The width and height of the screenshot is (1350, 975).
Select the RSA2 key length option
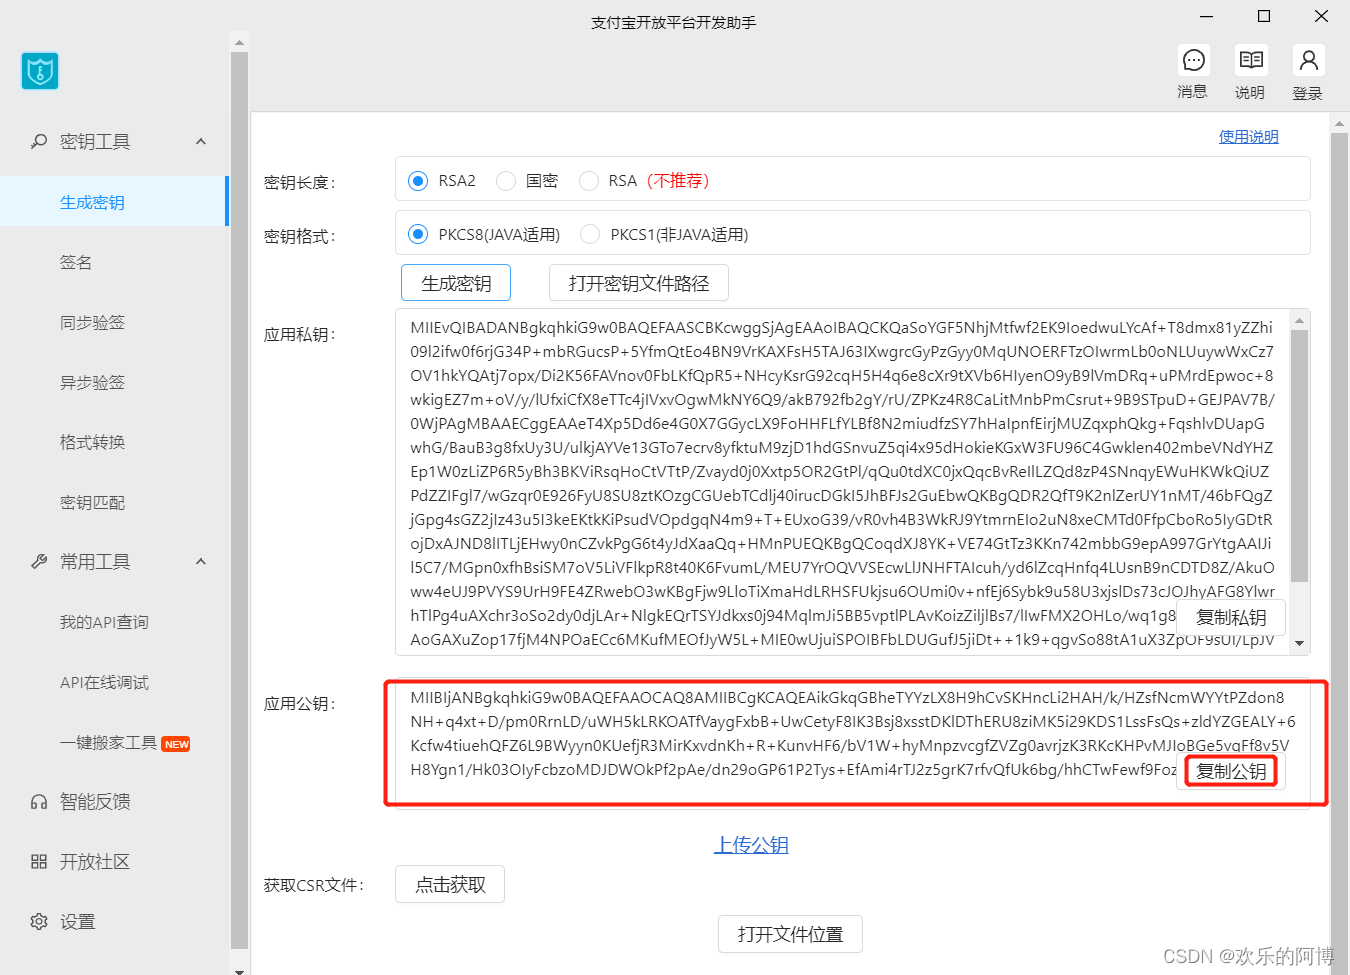(x=418, y=181)
